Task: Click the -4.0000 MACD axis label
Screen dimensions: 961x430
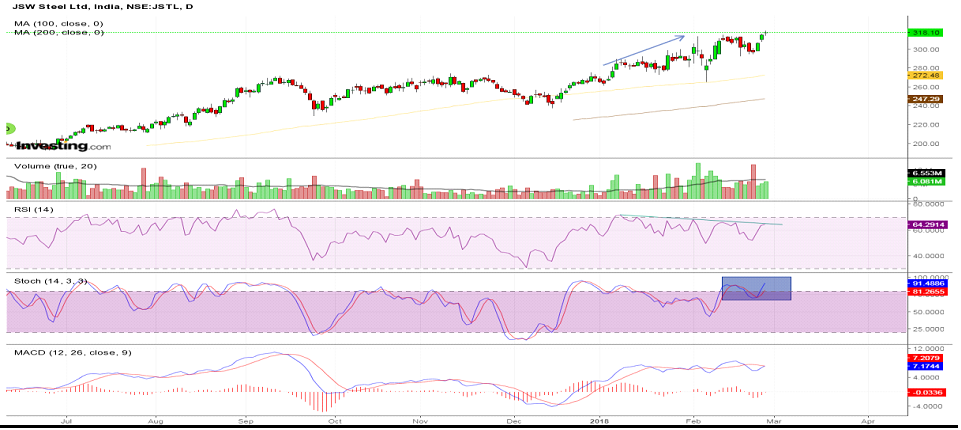Action: (x=925, y=406)
